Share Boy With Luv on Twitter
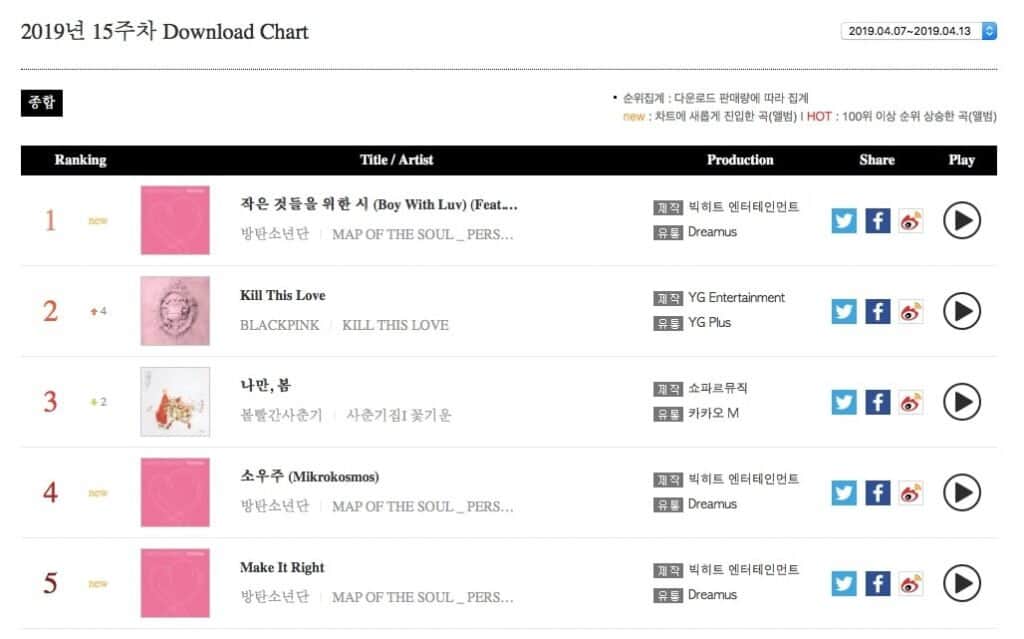This screenshot has height=639, width=1024. 845,220
